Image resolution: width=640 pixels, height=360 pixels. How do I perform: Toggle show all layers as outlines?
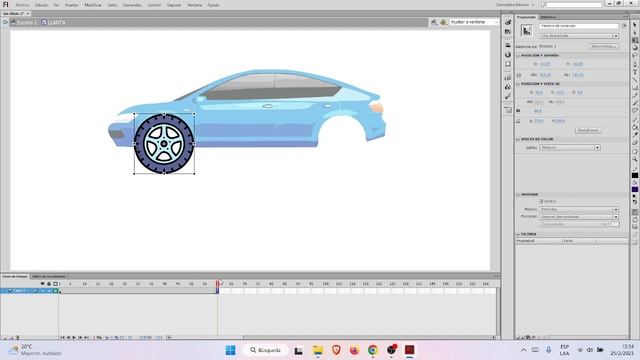(56, 284)
